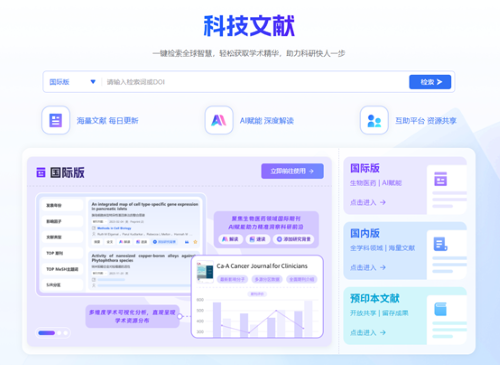Screen dimensions: 500x365
Task: Click the 海量文献 每日更新 document icon
Action: click(56, 120)
